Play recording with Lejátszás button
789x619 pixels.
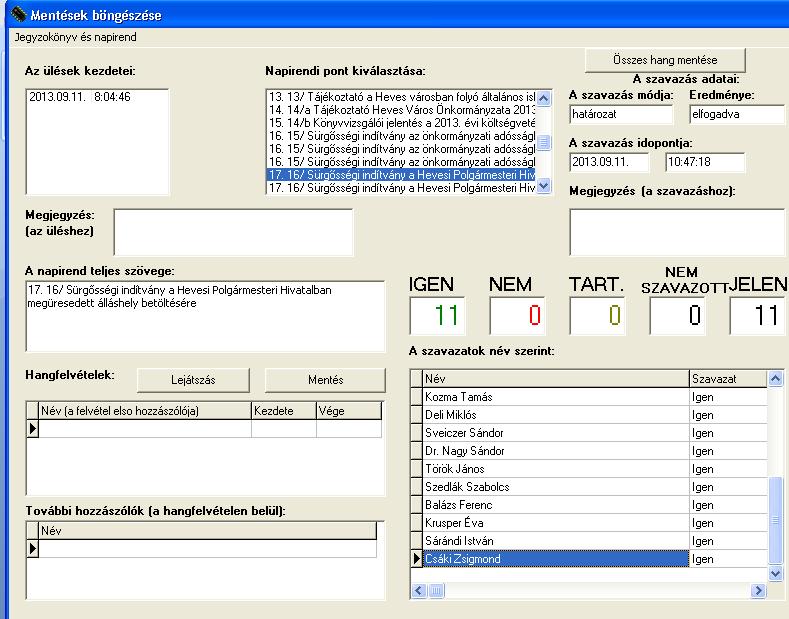click(193, 380)
